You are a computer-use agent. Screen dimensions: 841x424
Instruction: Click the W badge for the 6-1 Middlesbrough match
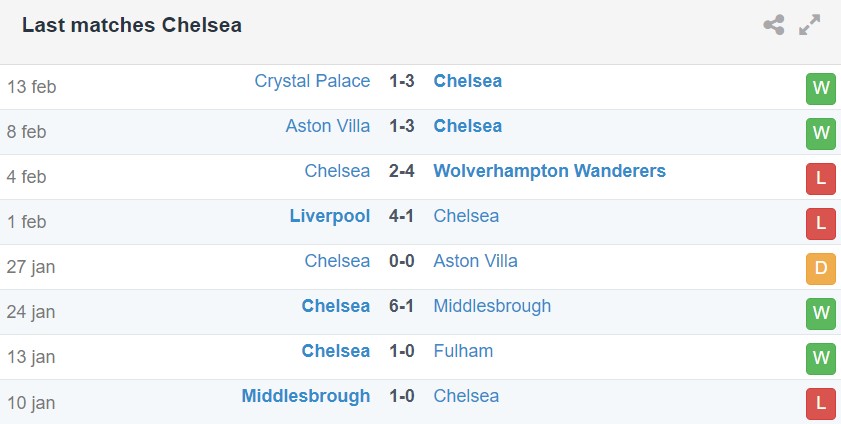point(820,313)
